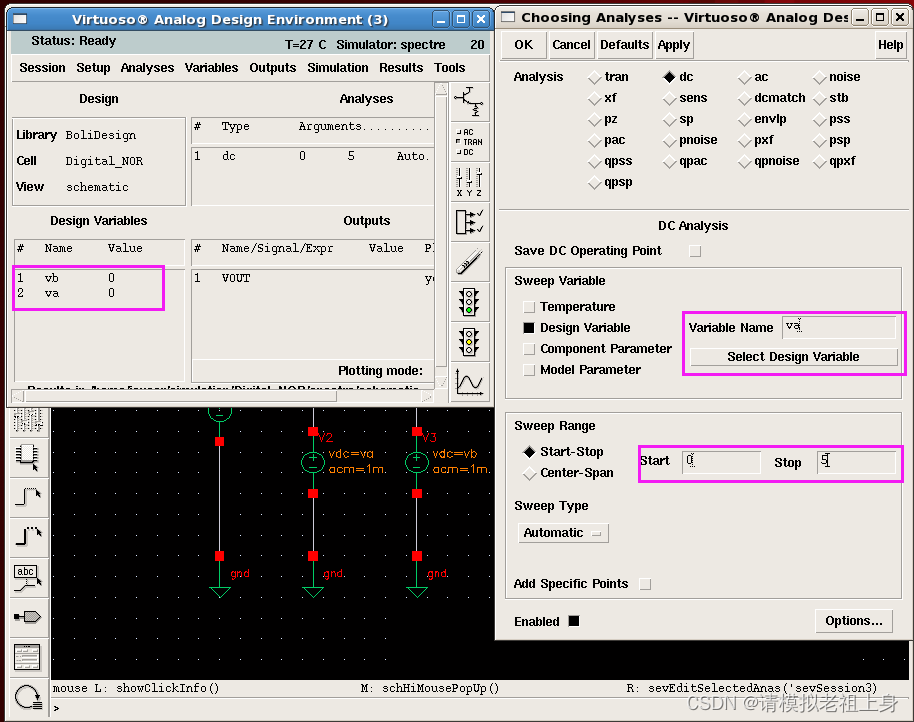Toggle the Design Variable checkbox
The height and width of the screenshot is (722, 914).
(529, 327)
